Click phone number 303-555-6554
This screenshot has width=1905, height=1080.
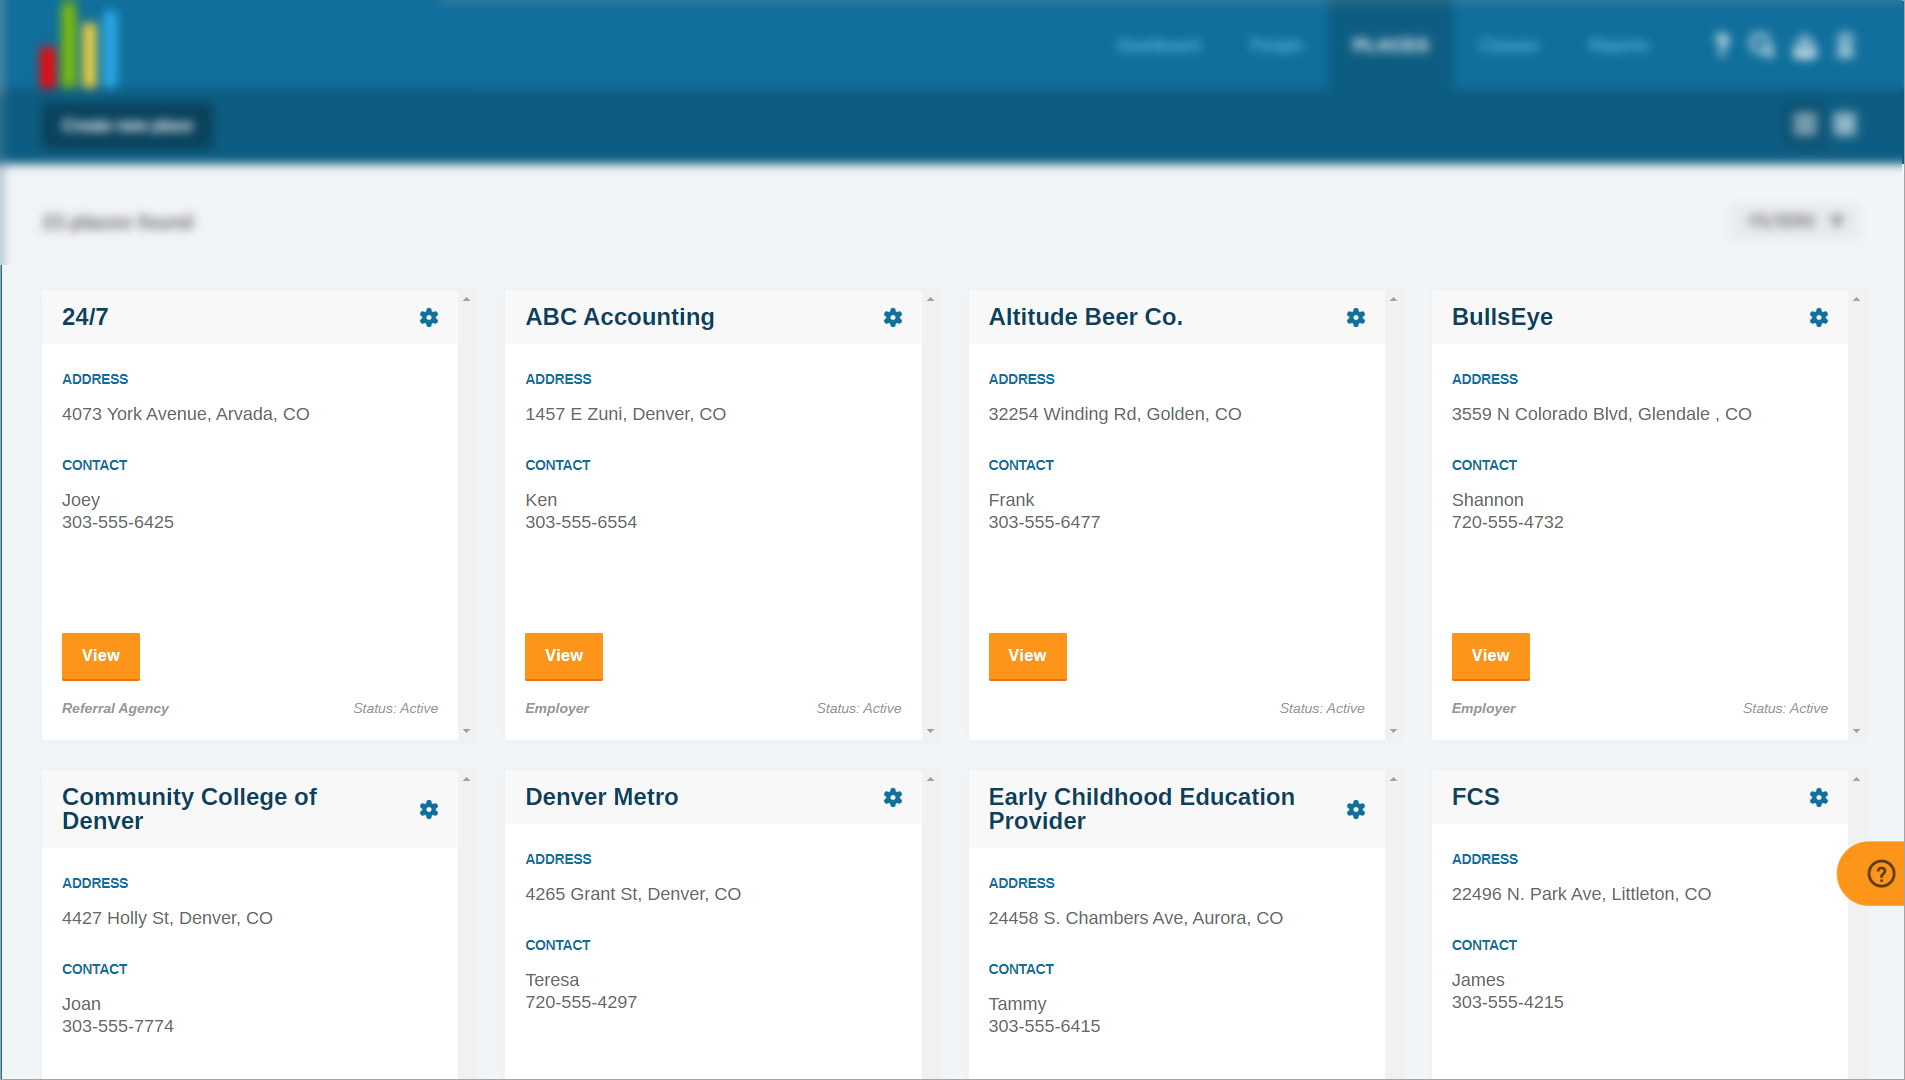click(581, 522)
